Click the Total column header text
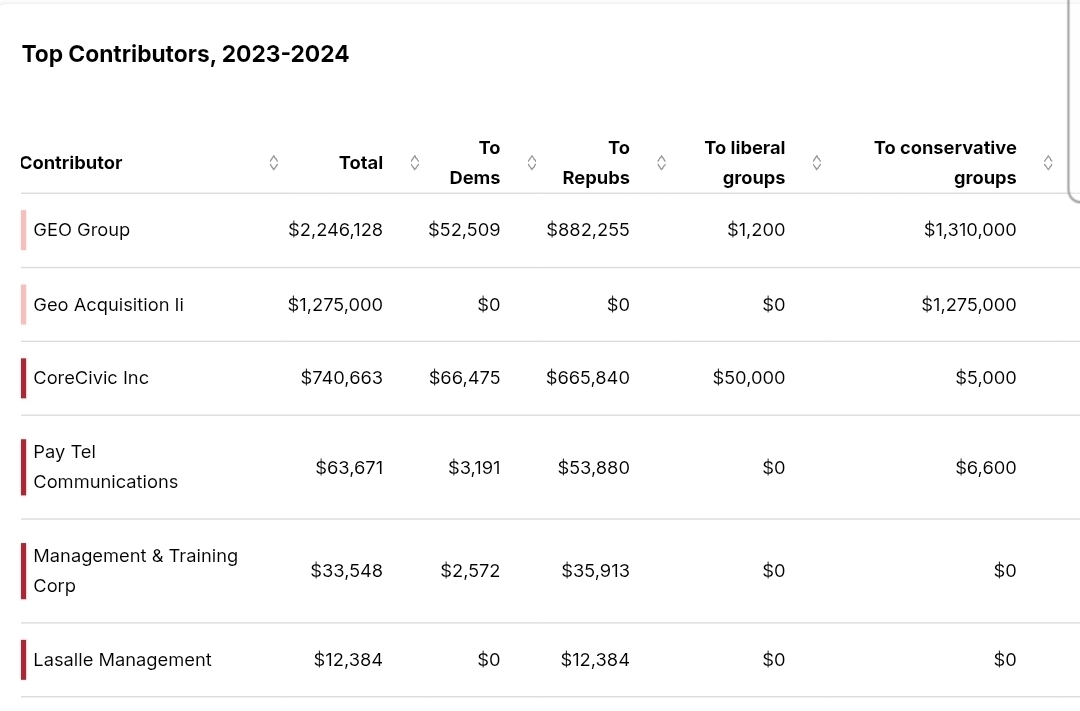Image resolution: width=1080 pixels, height=711 pixels. (x=360, y=163)
